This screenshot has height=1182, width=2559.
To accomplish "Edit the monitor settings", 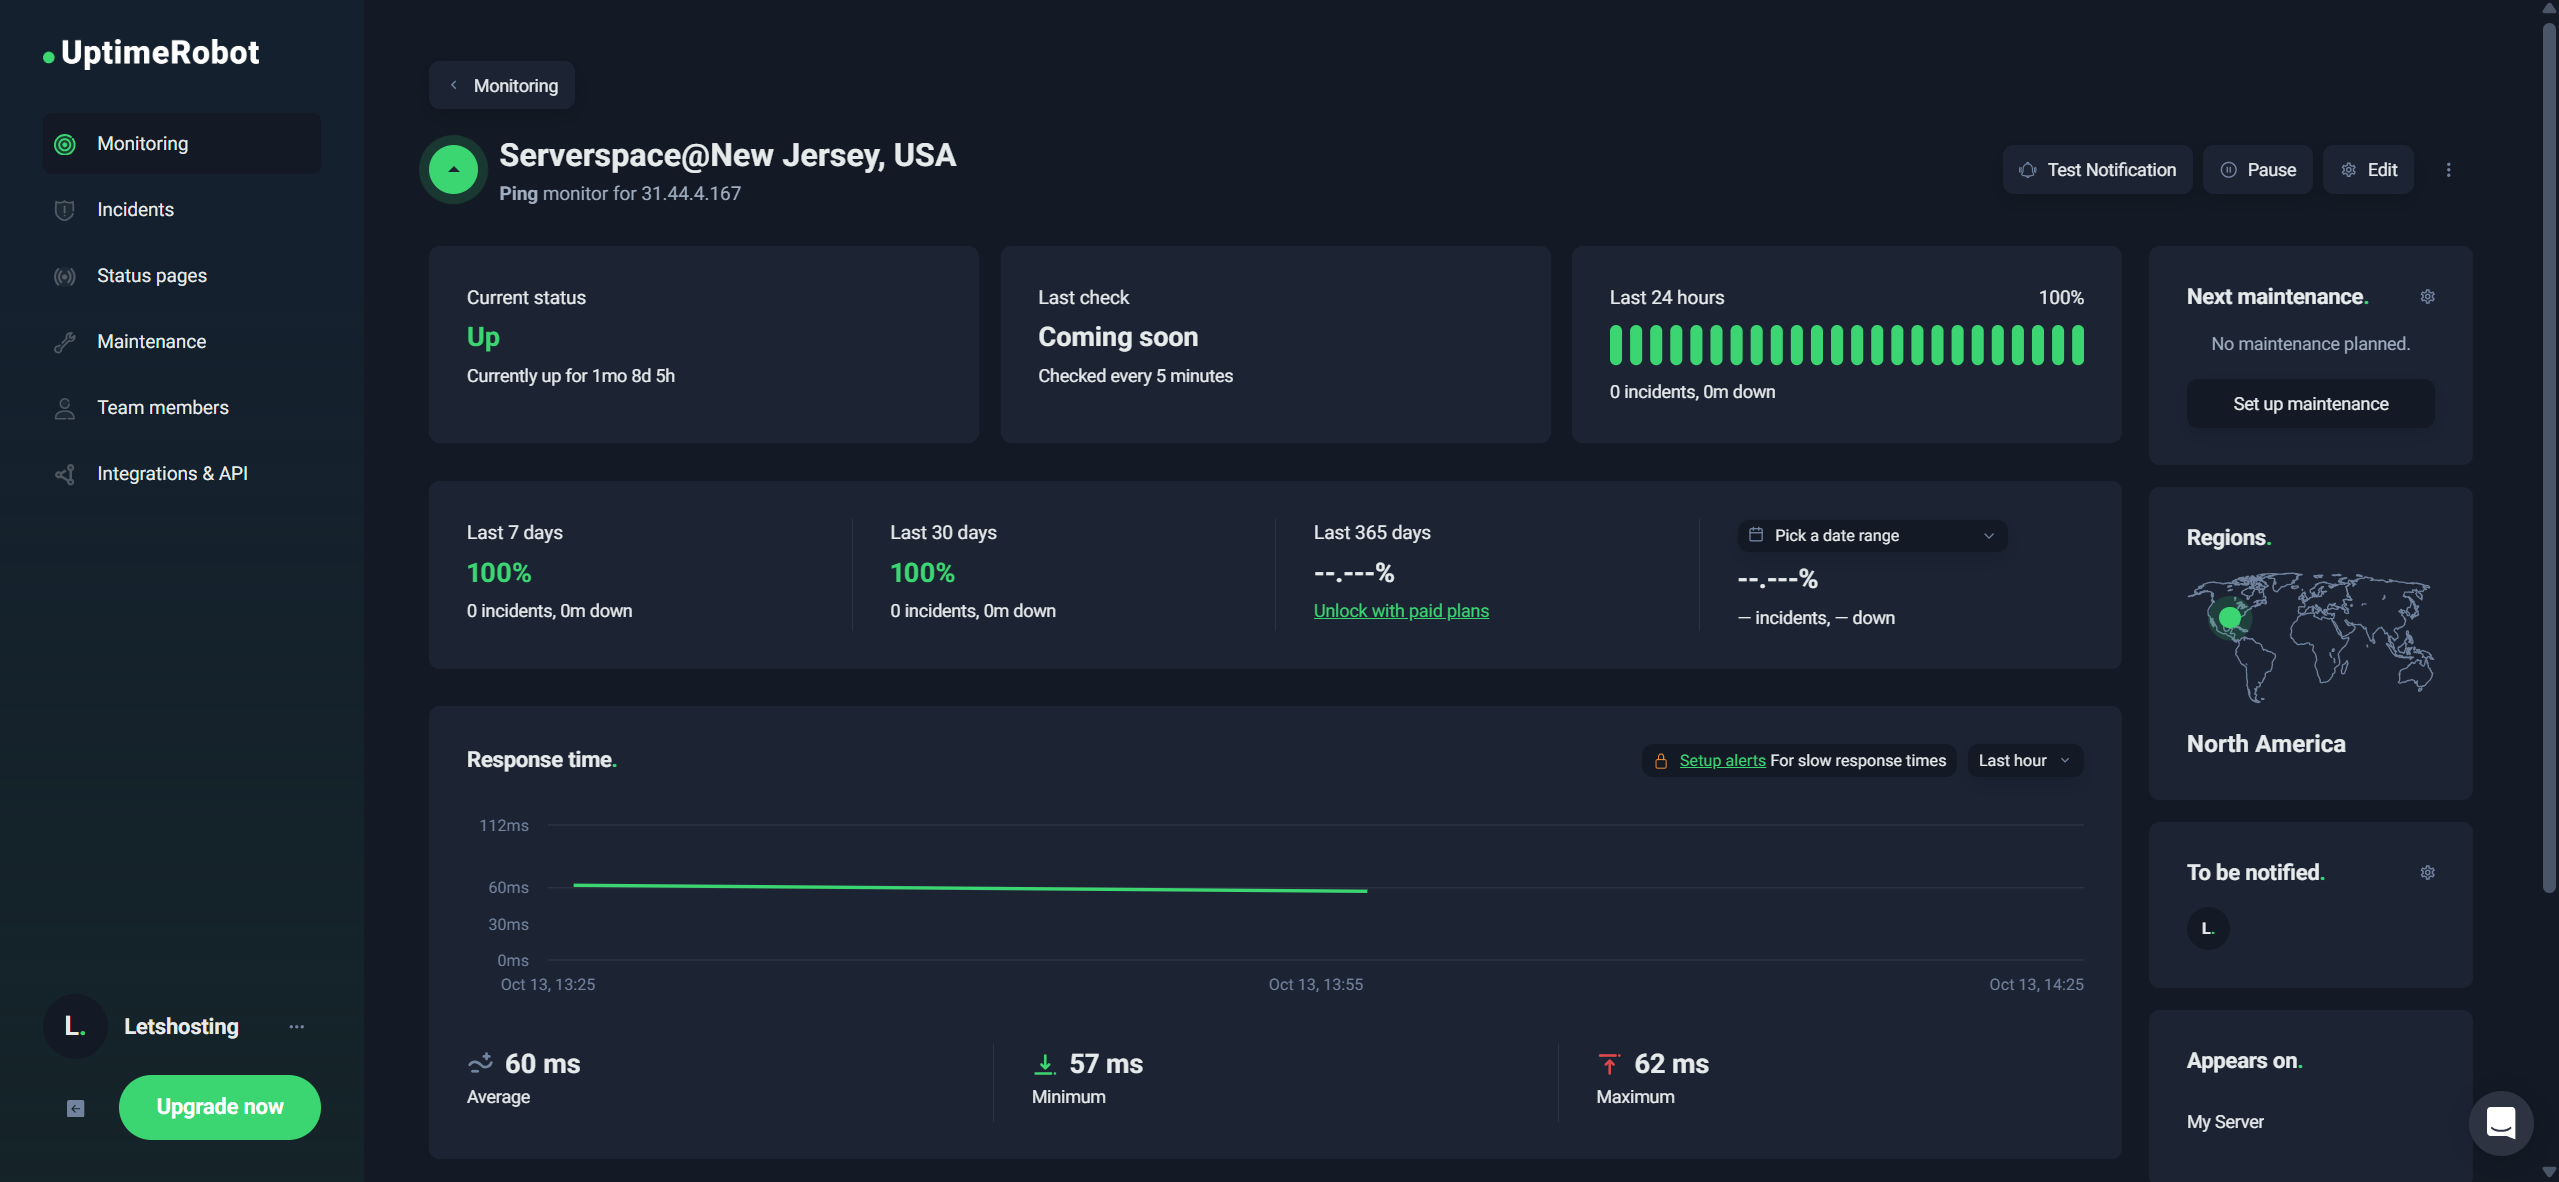I will tap(2368, 170).
